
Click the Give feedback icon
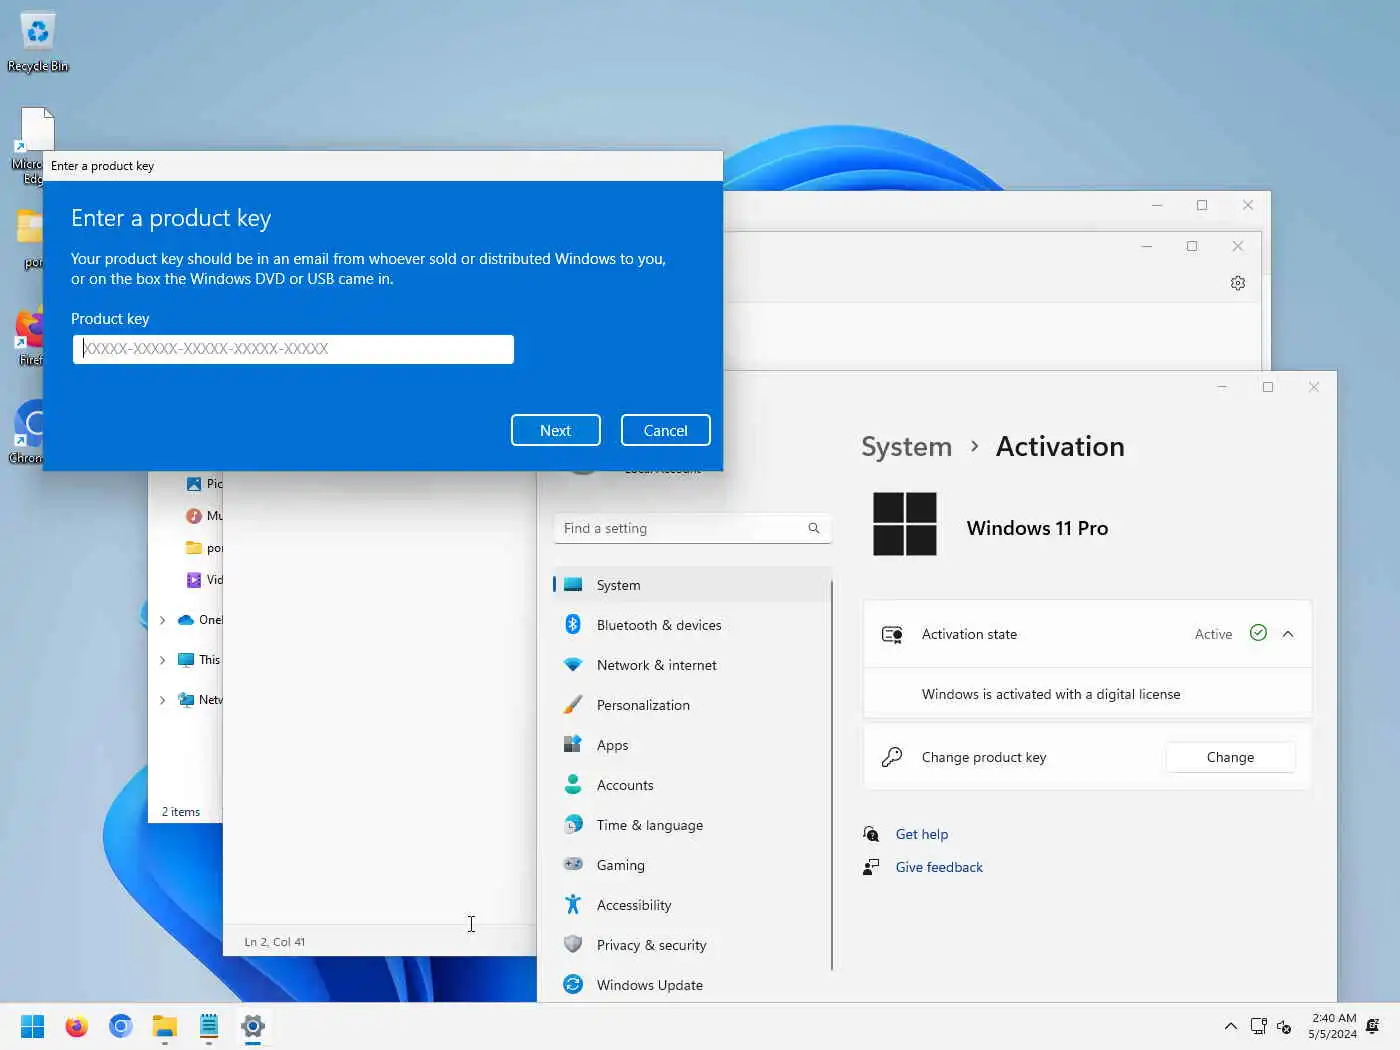871,867
